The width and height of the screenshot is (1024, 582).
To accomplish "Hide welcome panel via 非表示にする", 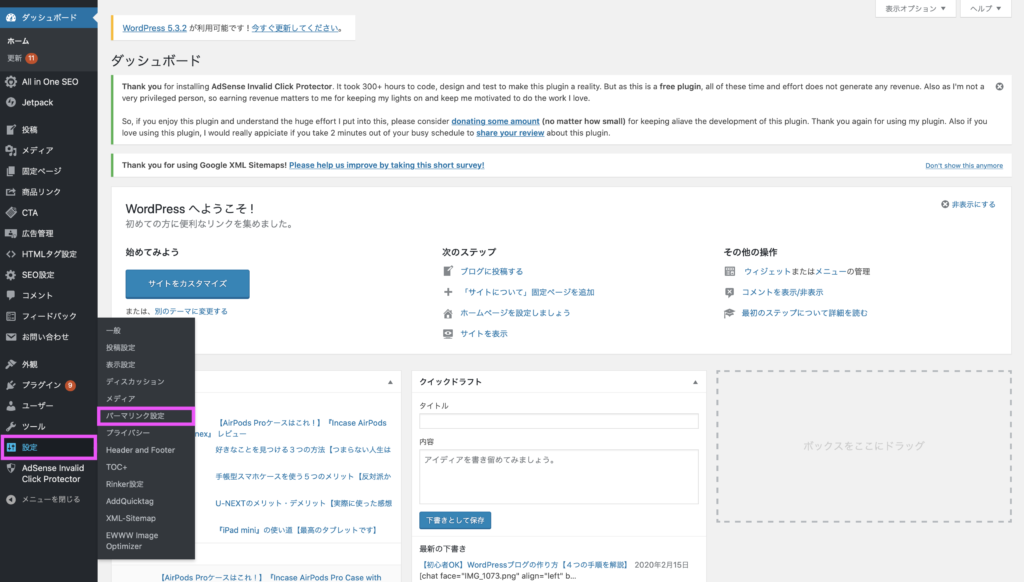I will (x=968, y=204).
